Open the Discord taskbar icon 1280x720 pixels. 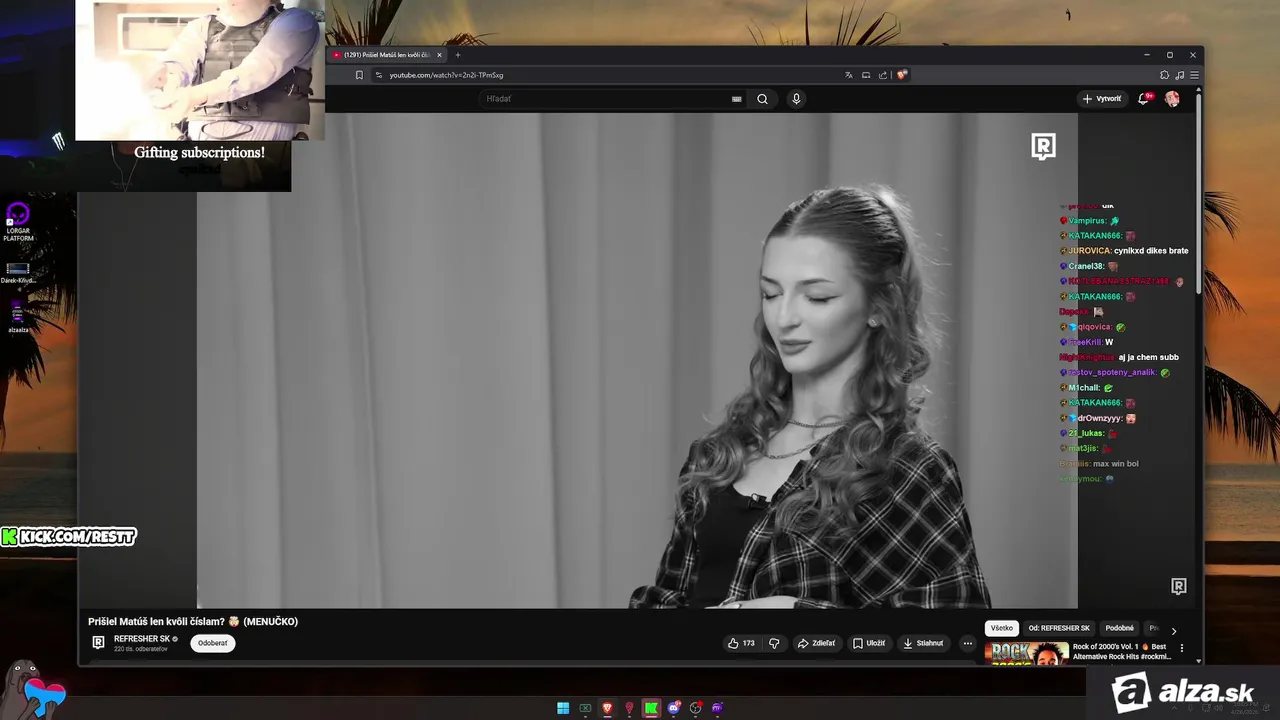pyautogui.click(x=674, y=708)
